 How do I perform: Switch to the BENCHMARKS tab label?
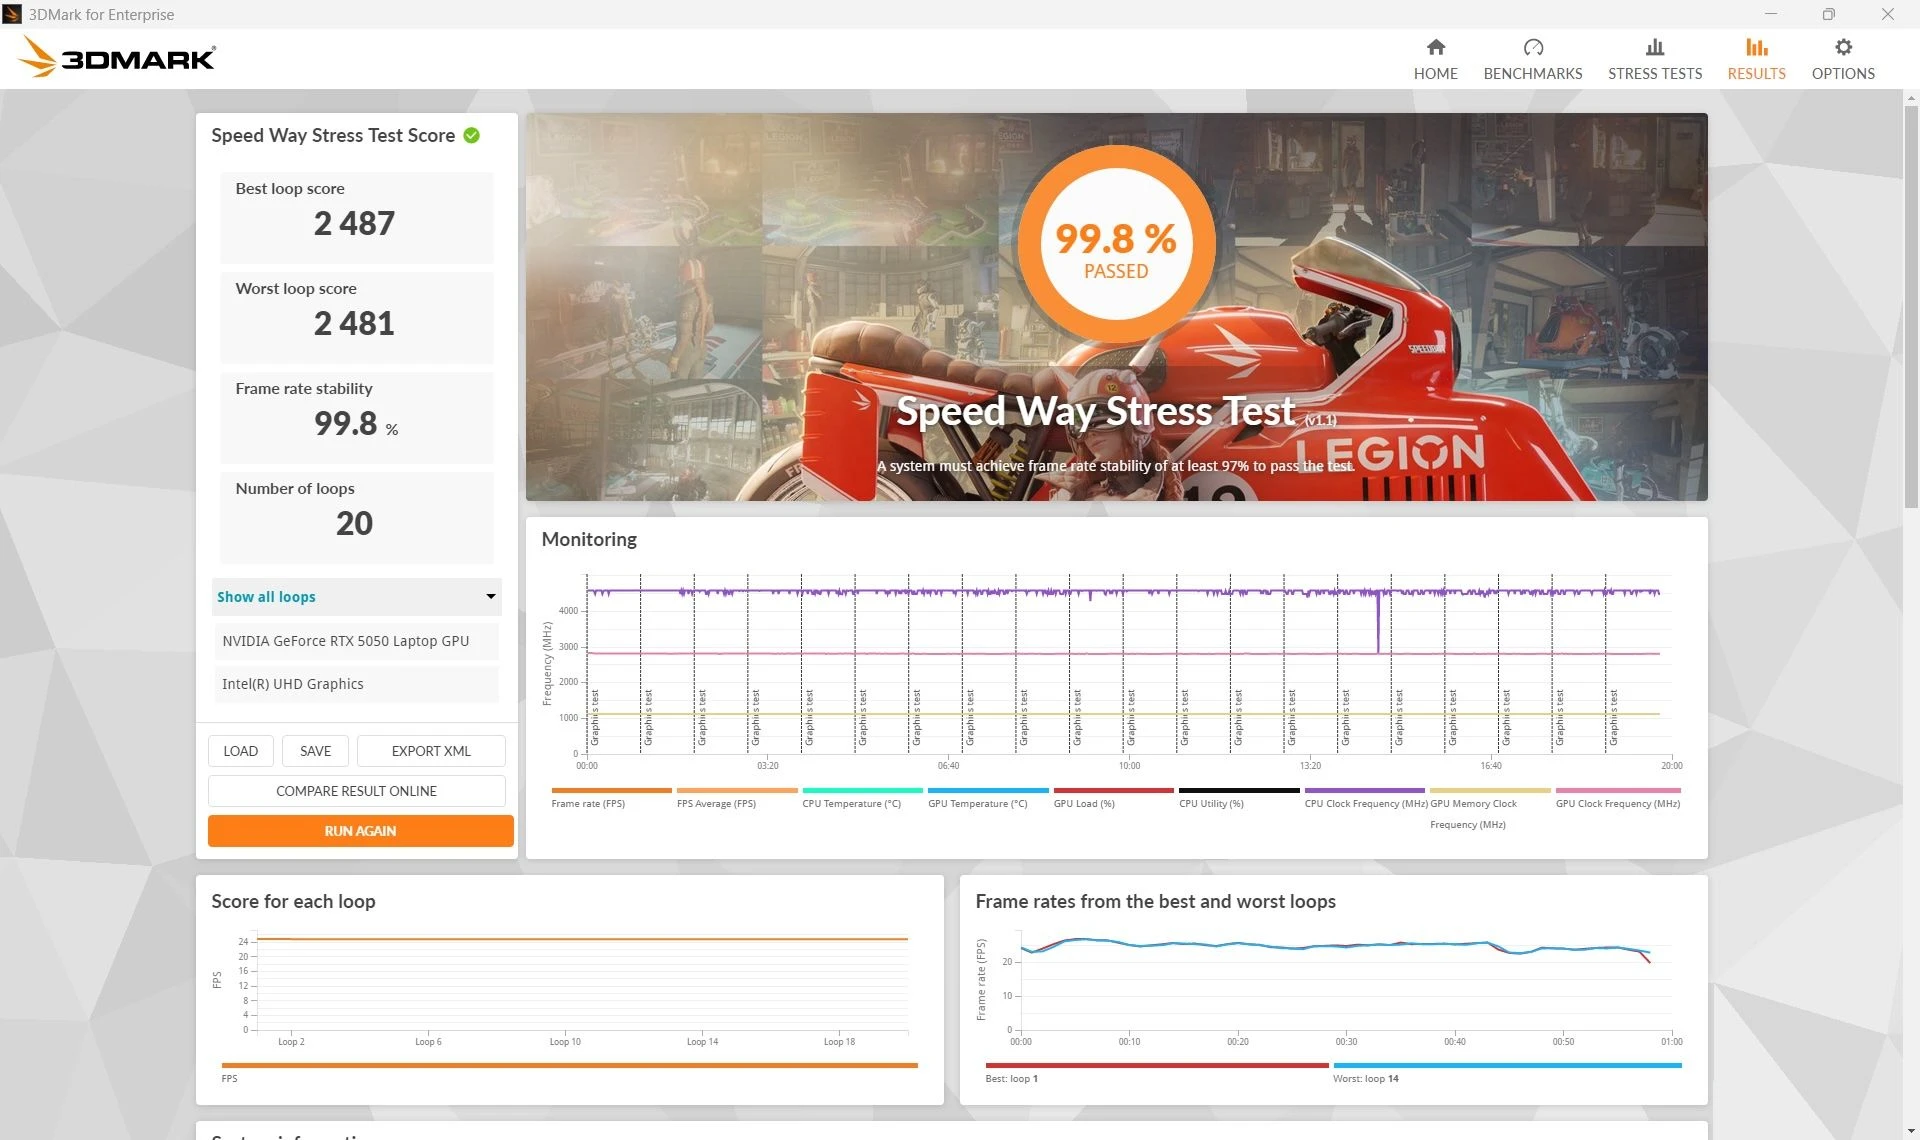[x=1532, y=74]
